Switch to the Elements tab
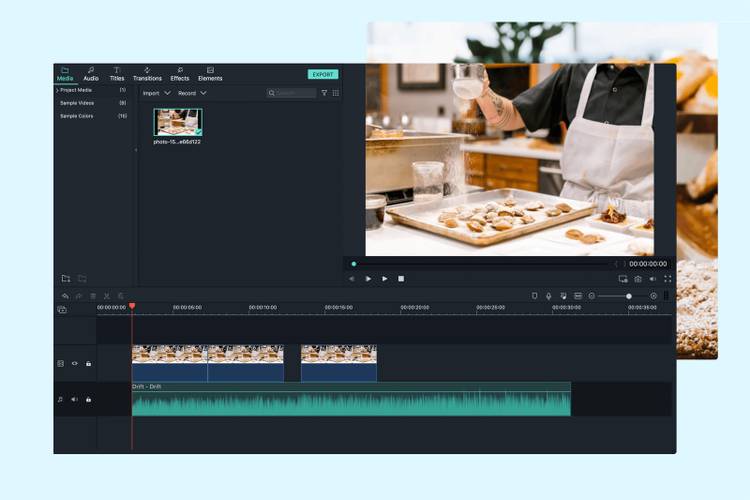Image resolution: width=750 pixels, height=500 pixels. [210, 74]
